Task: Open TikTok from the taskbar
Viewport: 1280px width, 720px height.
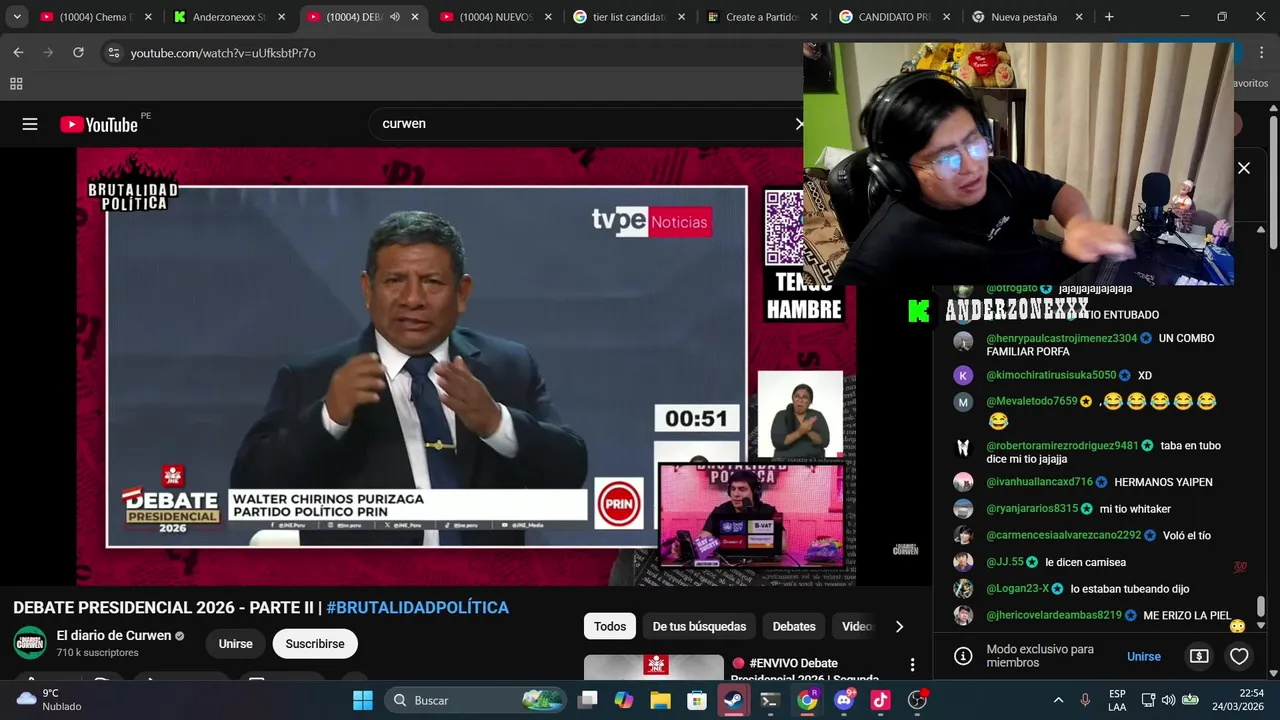Action: coord(880,700)
